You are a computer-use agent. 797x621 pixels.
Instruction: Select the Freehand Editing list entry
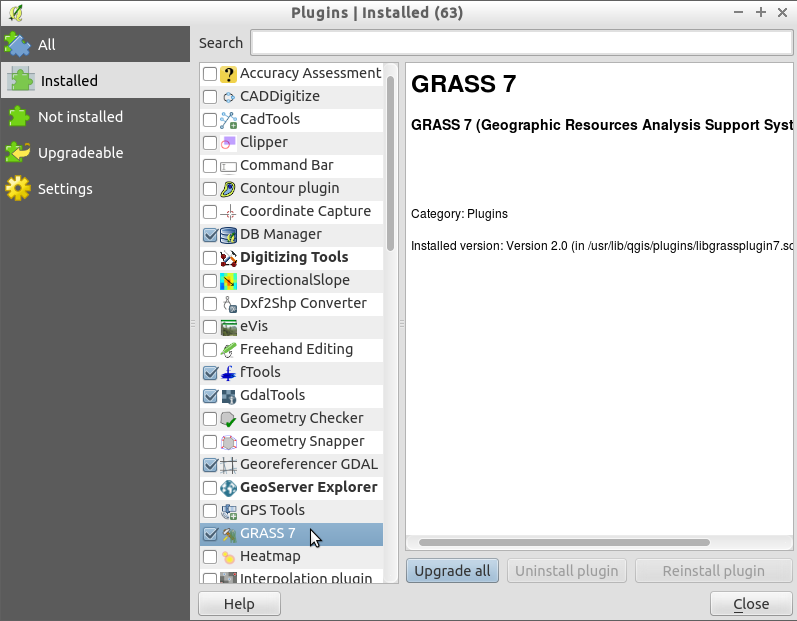coord(292,350)
